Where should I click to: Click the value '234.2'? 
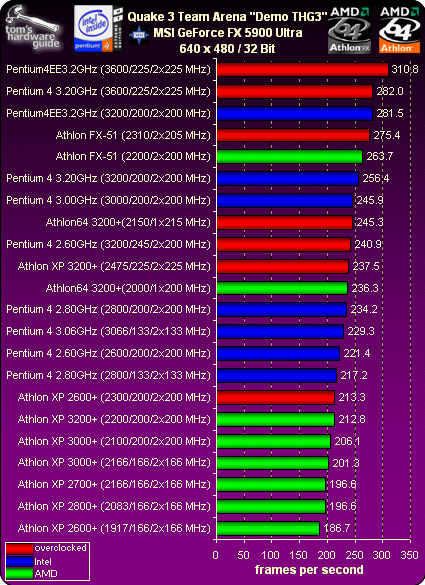(364, 309)
